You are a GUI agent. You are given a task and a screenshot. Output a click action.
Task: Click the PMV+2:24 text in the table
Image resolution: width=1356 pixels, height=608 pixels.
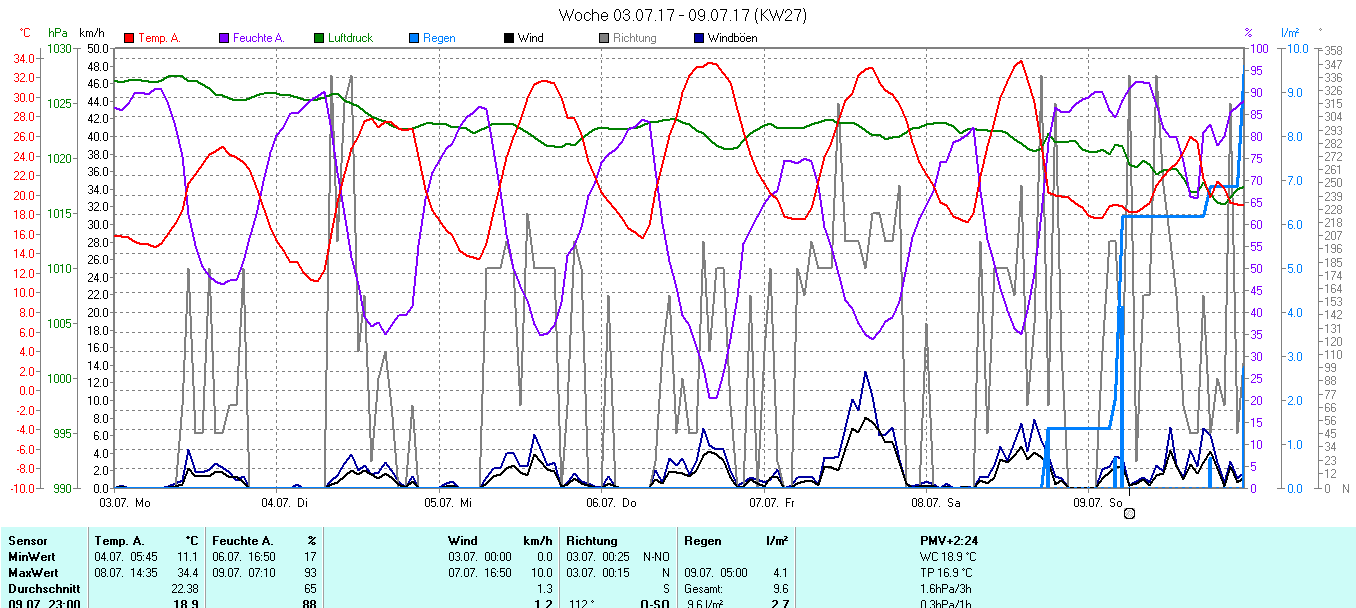pyautogui.click(x=949, y=541)
